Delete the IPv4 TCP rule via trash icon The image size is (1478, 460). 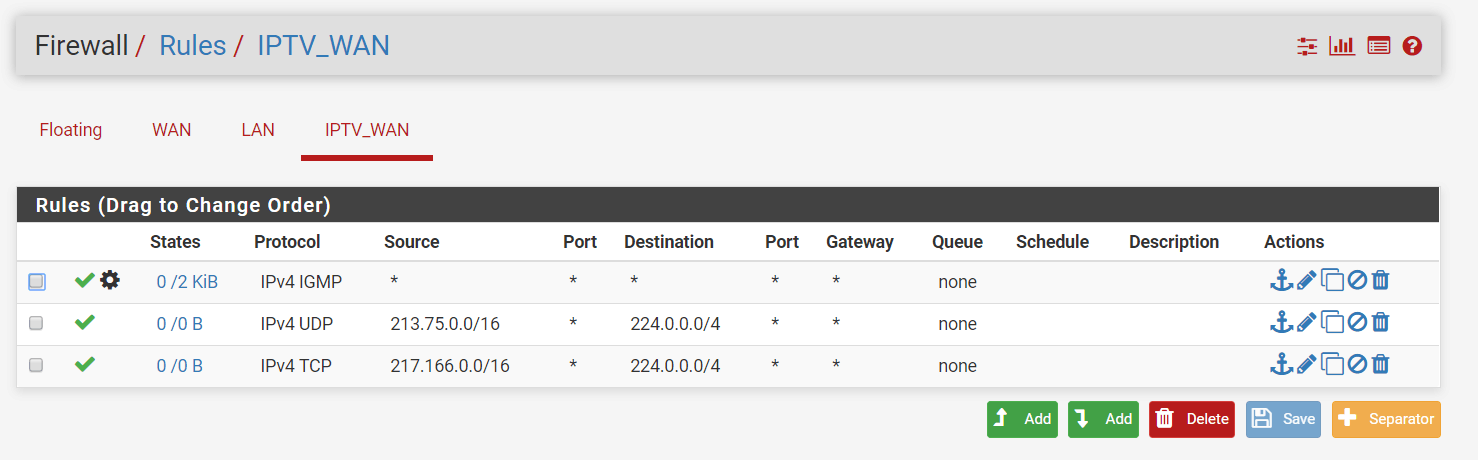(1380, 365)
